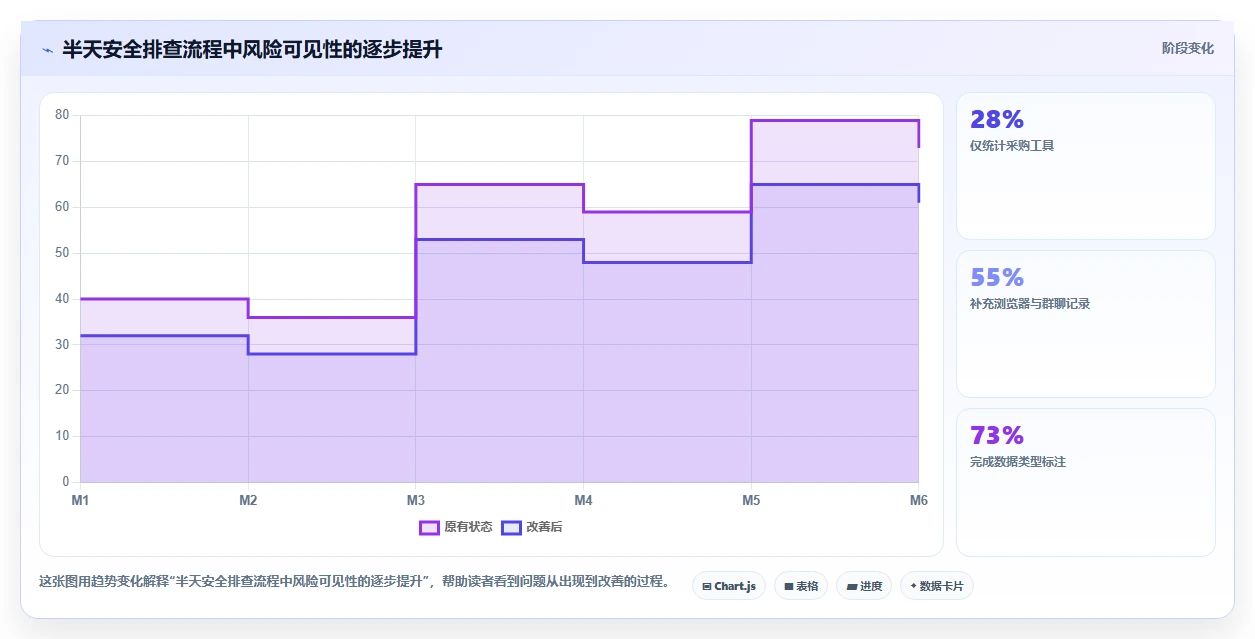Click the 20 y-axis value

[x=62, y=390]
